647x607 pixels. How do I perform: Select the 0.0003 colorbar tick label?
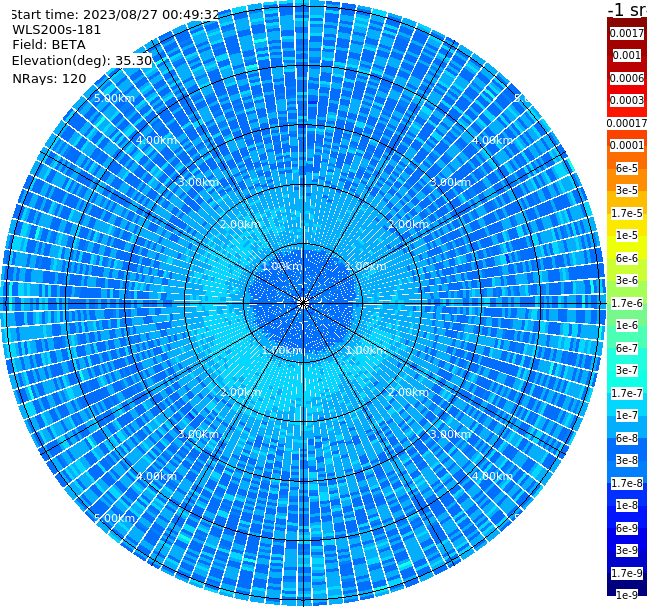(x=627, y=100)
